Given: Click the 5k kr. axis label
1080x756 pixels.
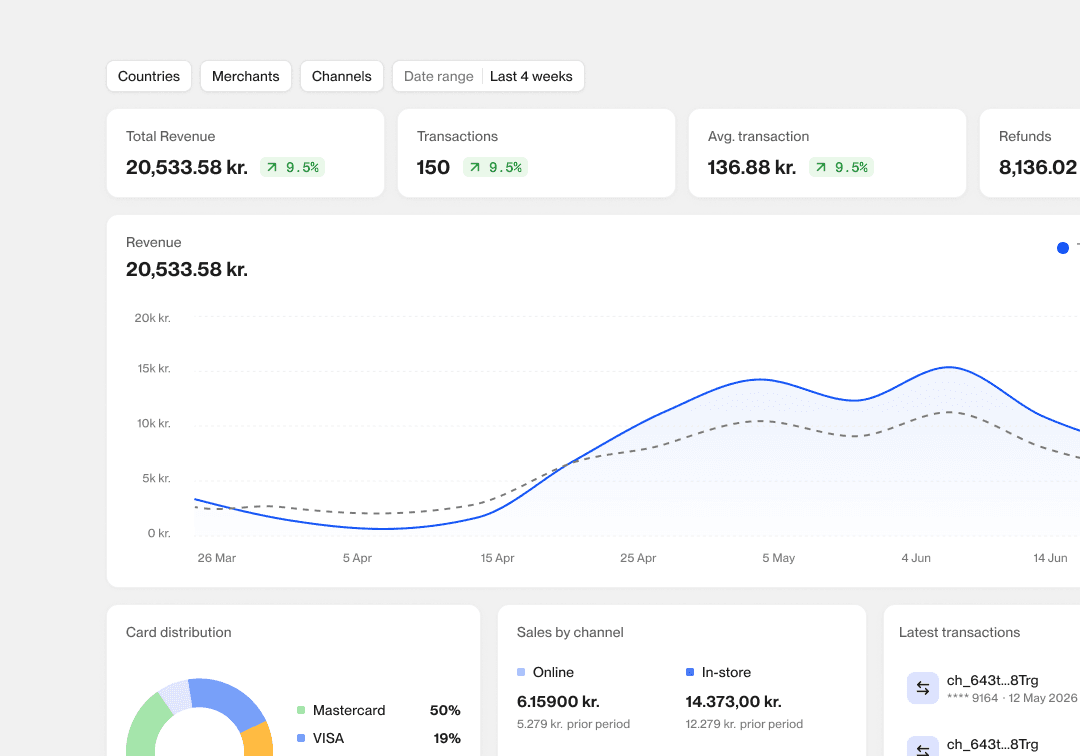Looking at the screenshot, I should click(156, 478).
